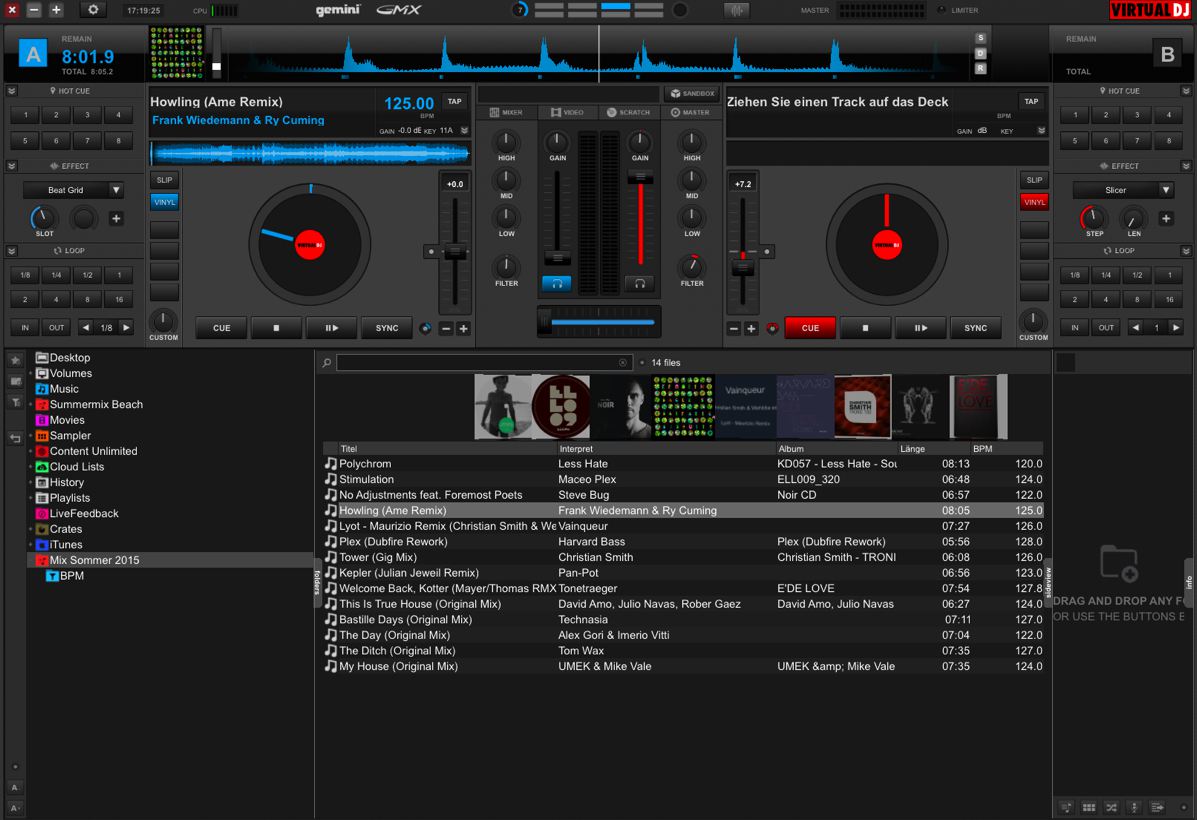Switch to the VIDEO mixer tab

point(567,113)
